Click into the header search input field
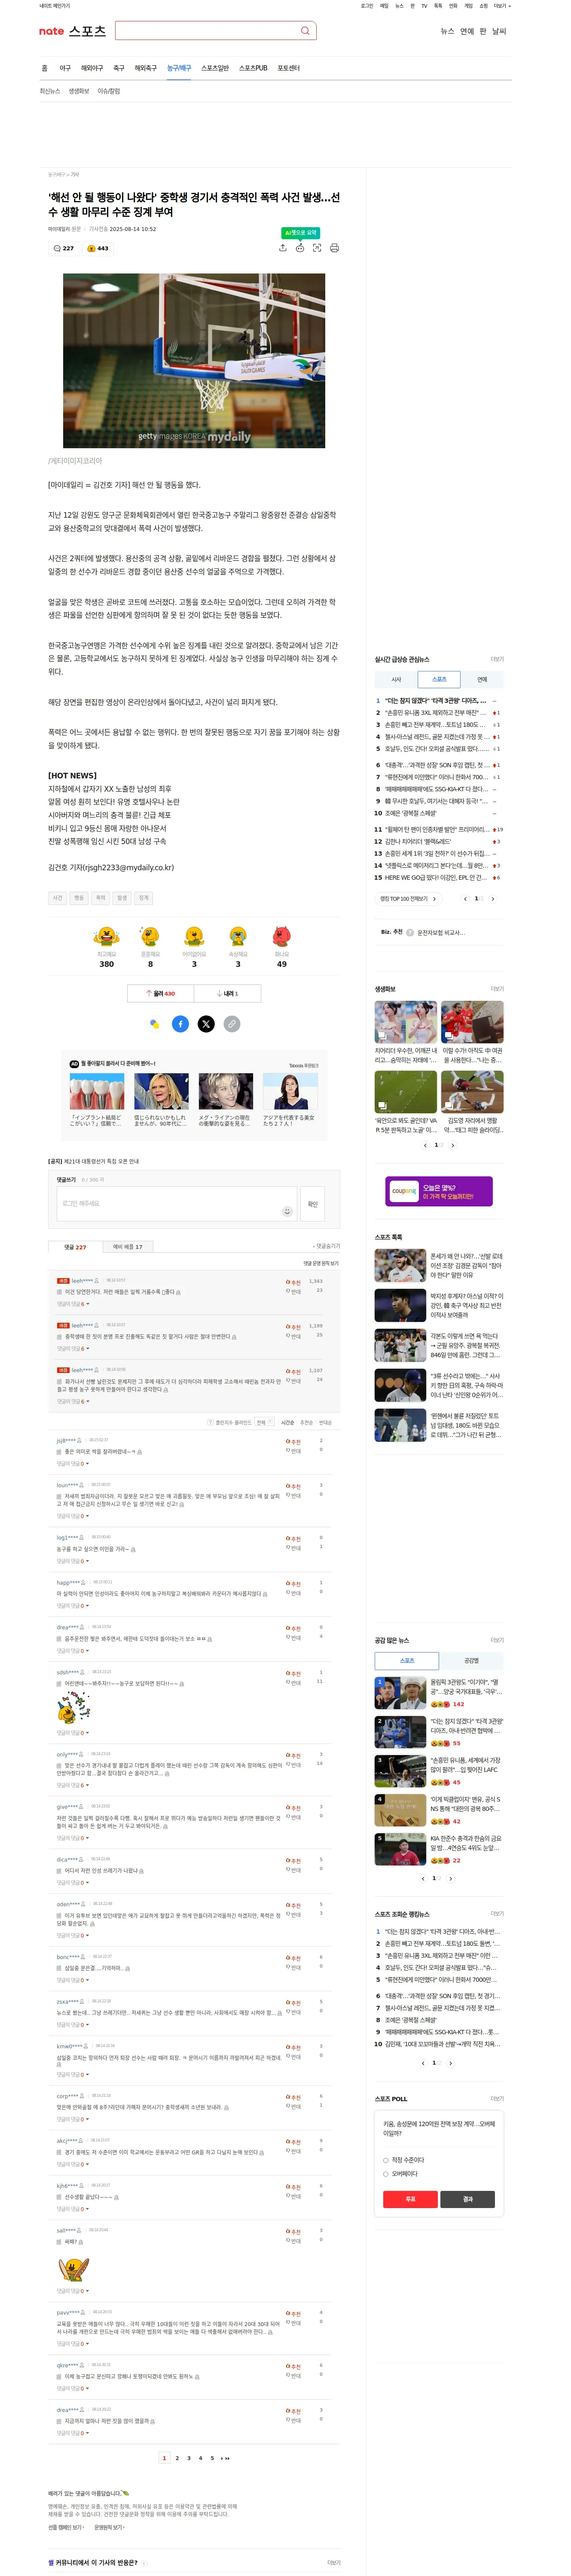Screen dimensions: 571x2576 click(207, 31)
